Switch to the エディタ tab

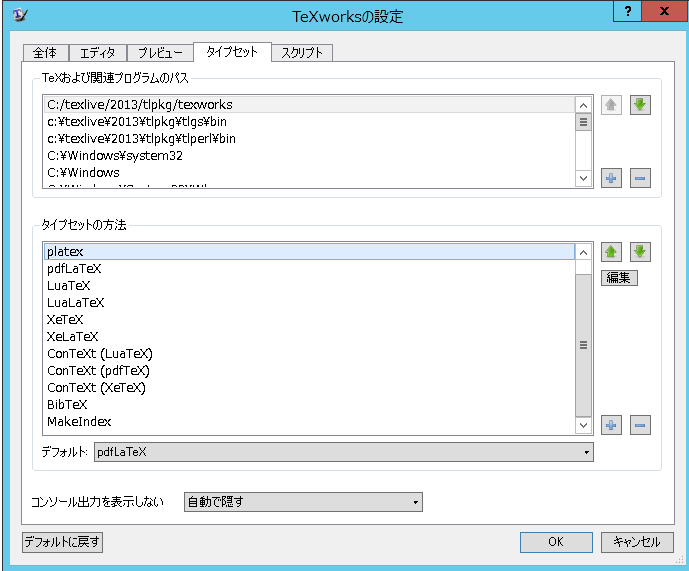point(98,53)
